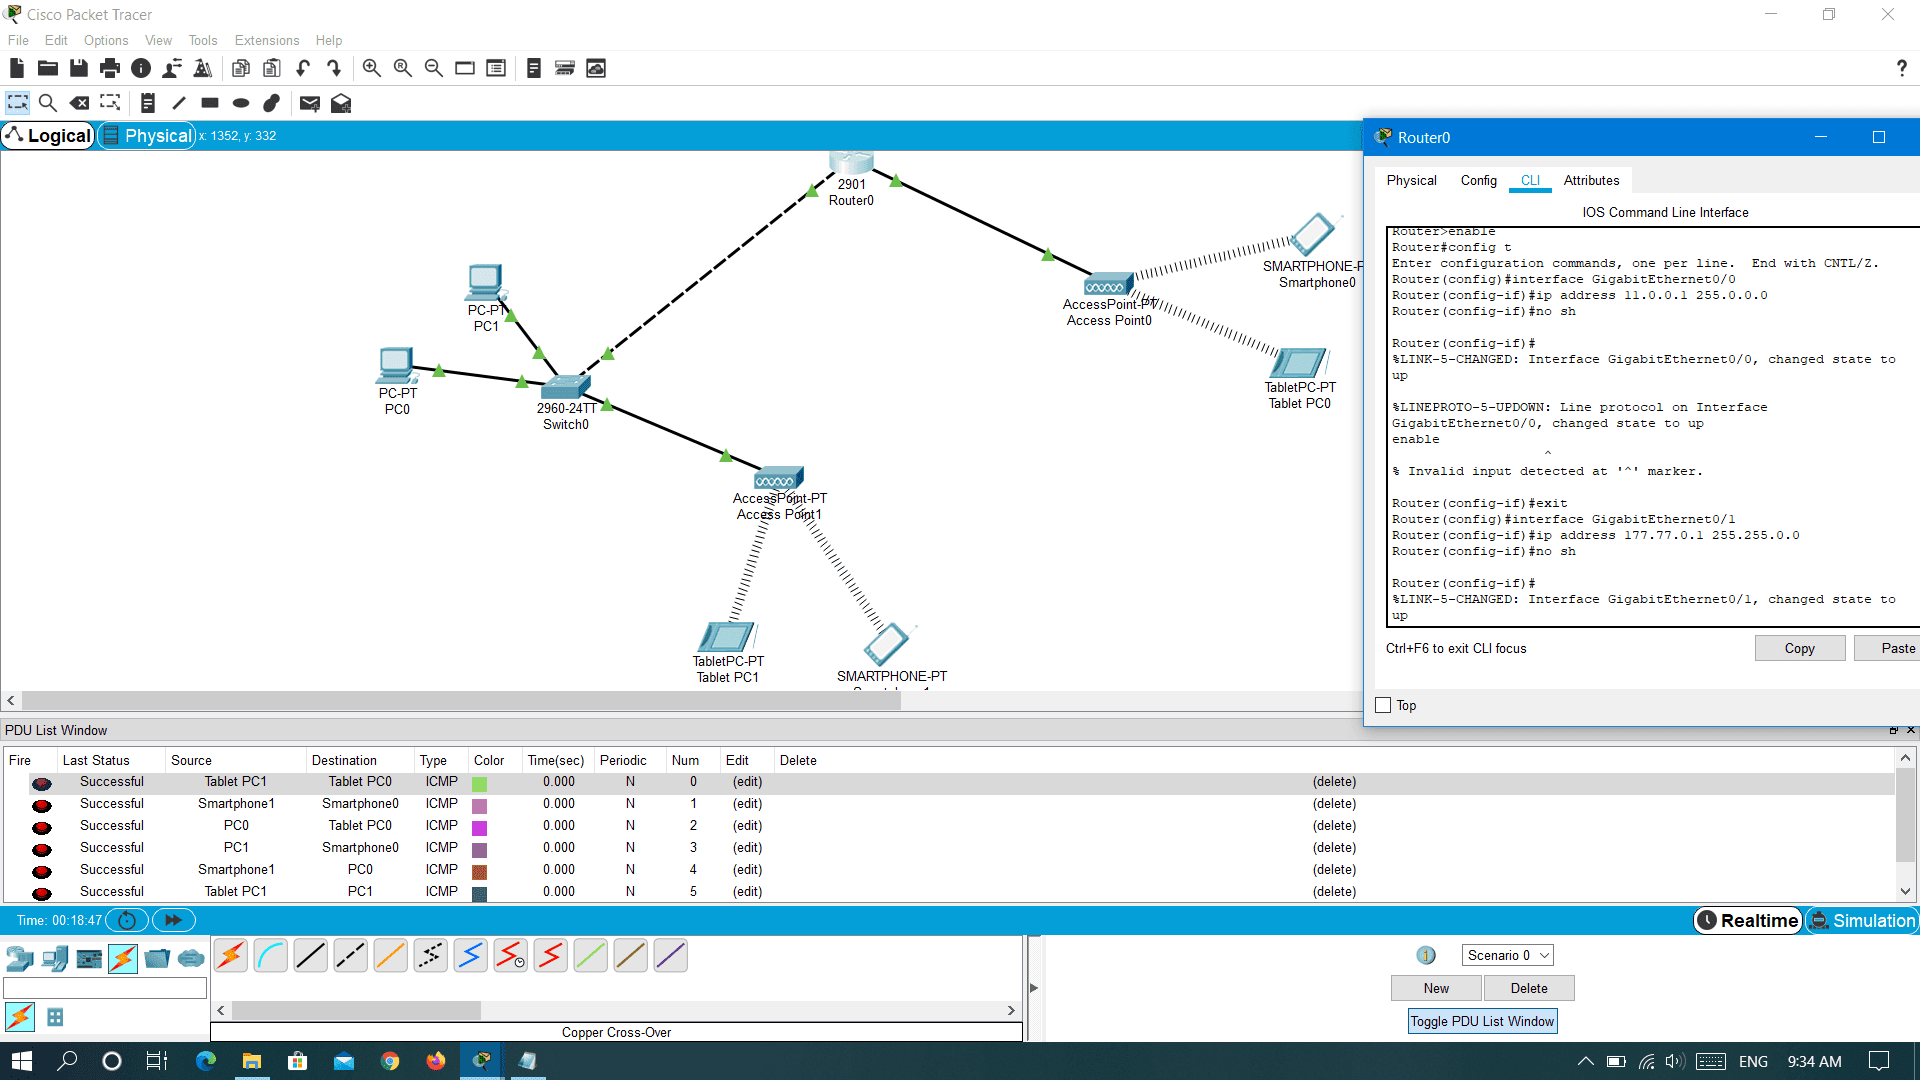Select Copper Cross-Over dashed cable

click(351, 956)
